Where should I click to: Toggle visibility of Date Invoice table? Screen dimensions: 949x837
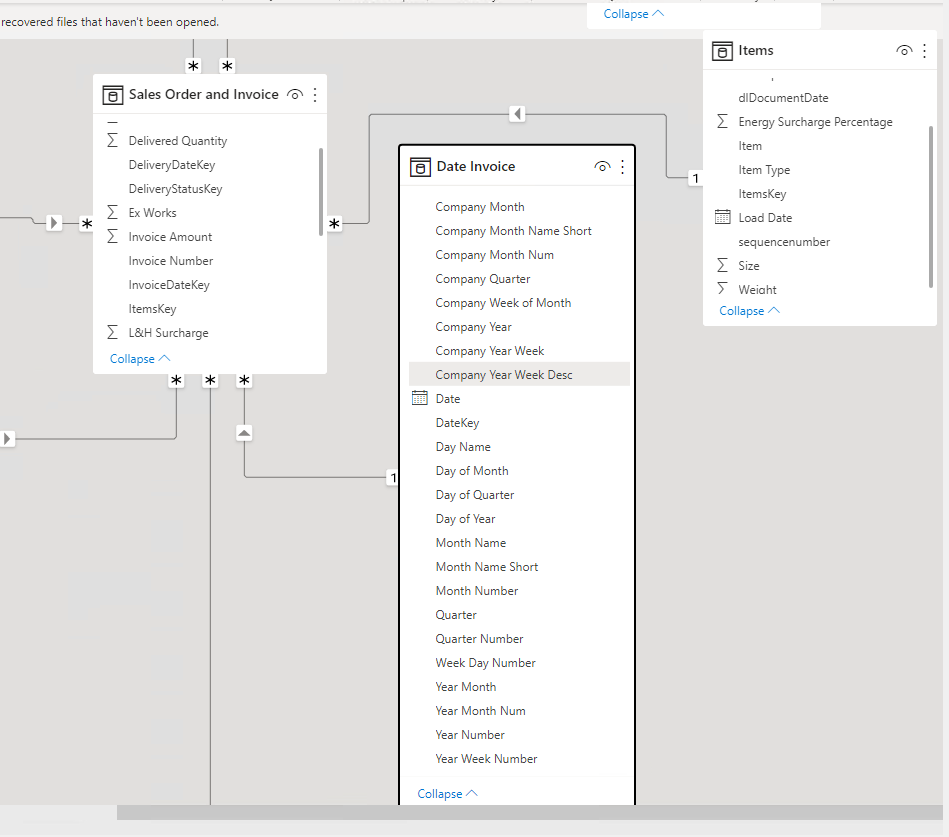tap(602, 166)
